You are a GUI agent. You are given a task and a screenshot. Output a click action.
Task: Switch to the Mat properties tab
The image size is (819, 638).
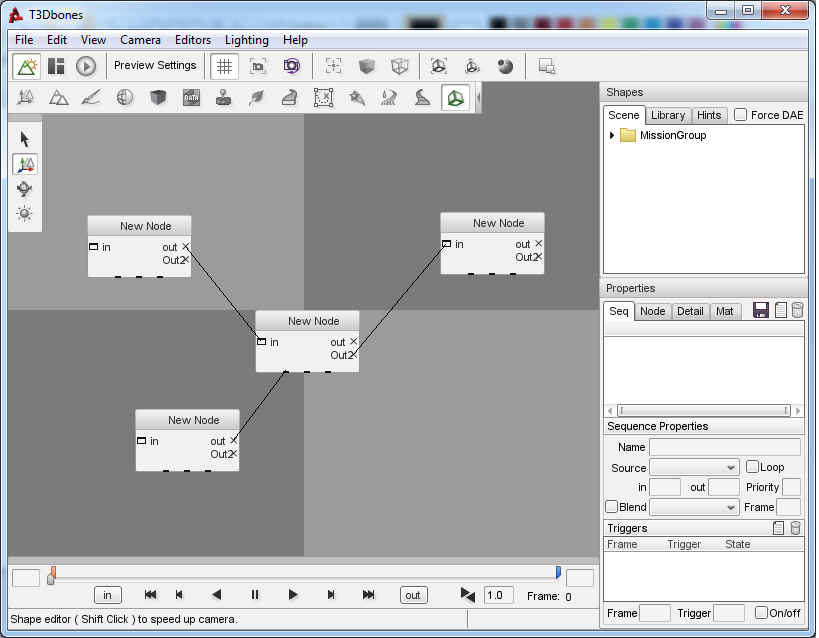724,311
